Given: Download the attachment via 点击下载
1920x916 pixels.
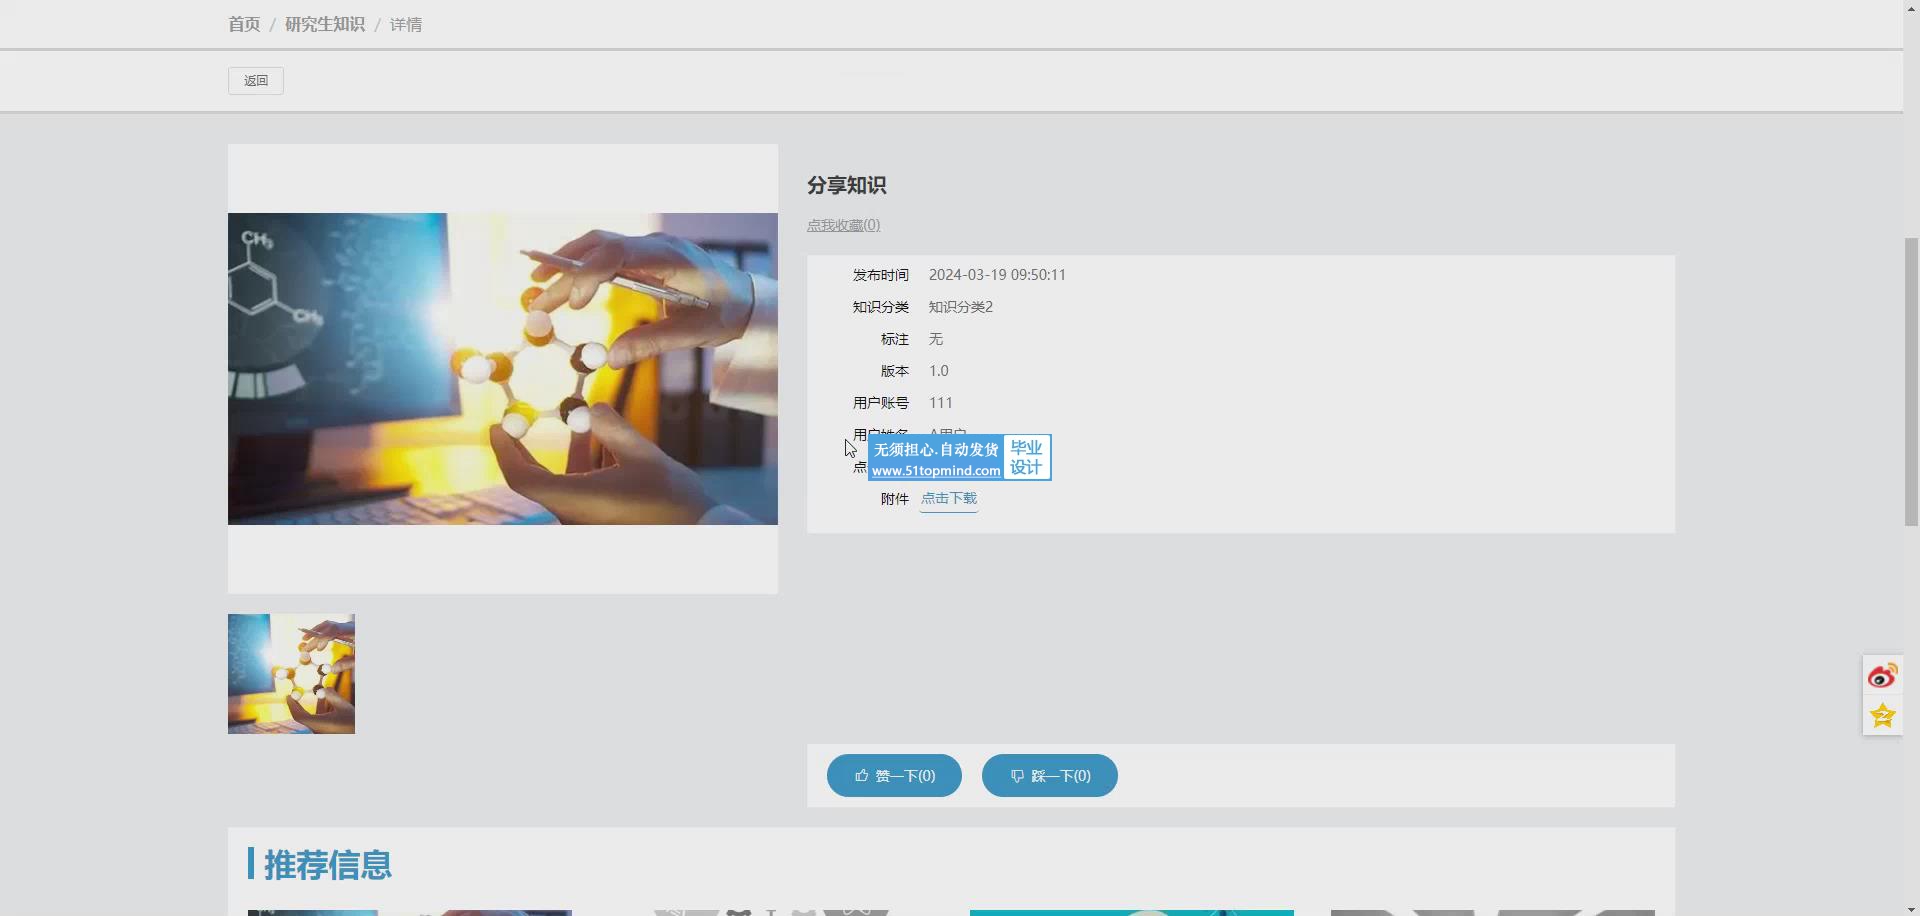Looking at the screenshot, I should (948, 498).
